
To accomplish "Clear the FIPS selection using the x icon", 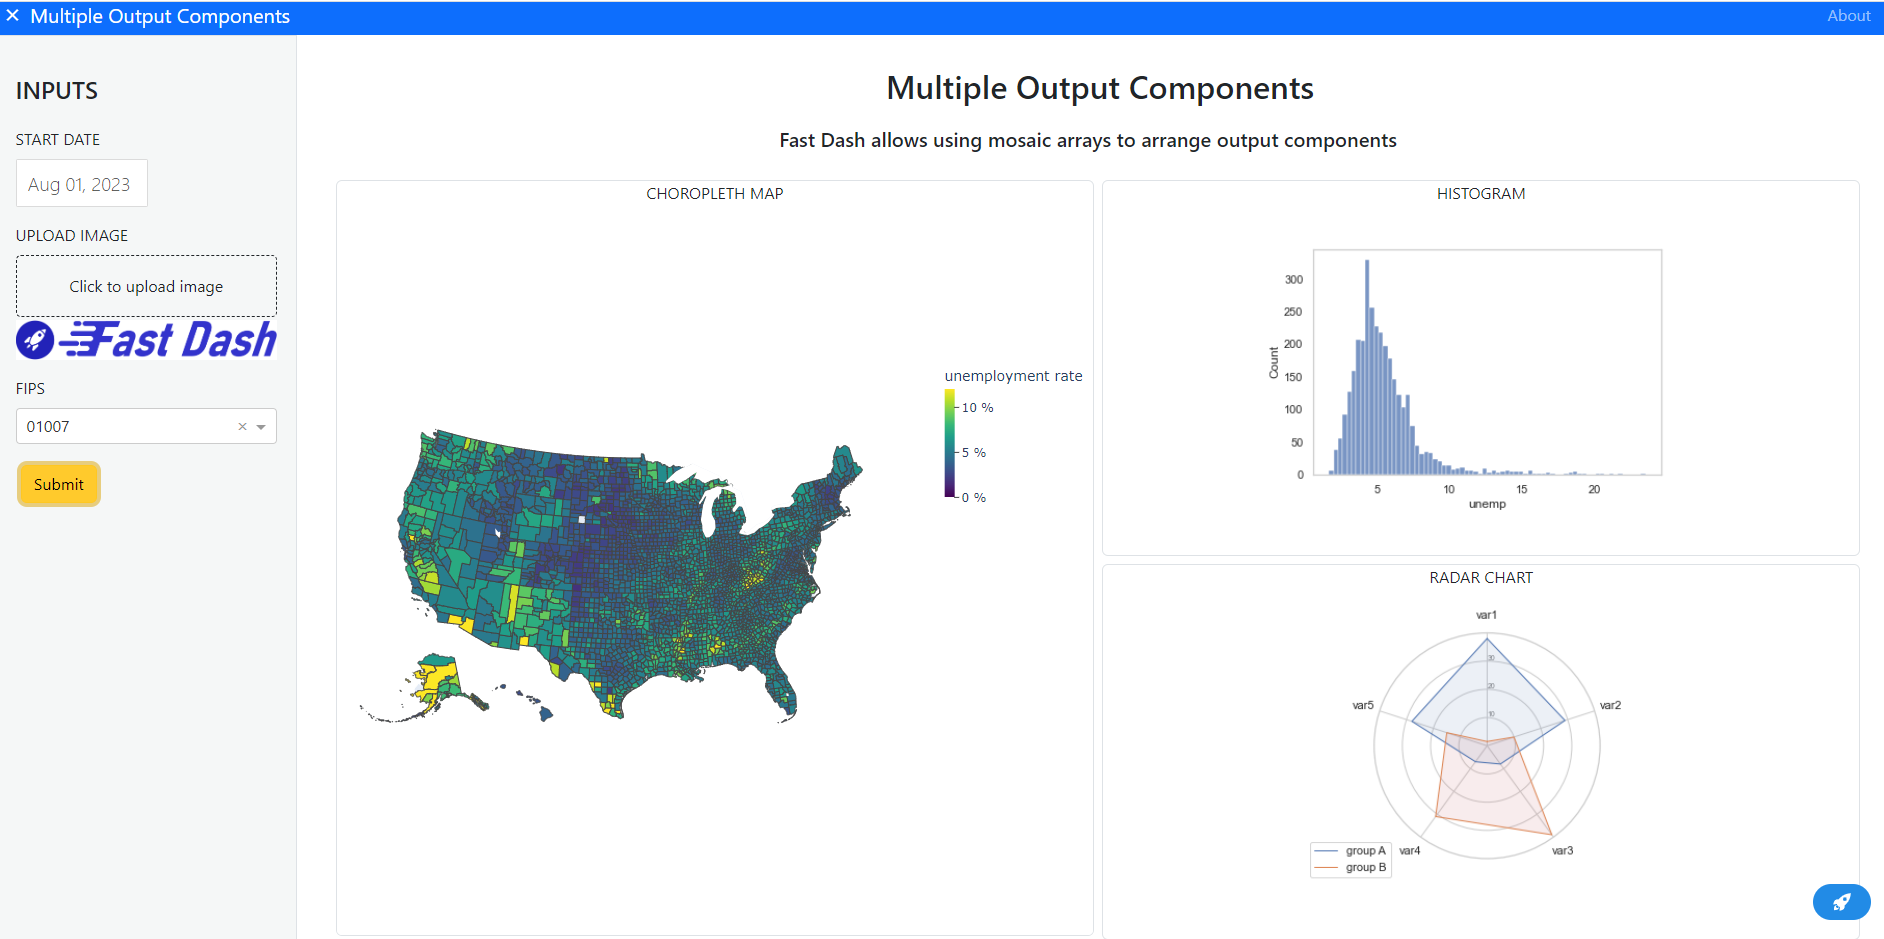I will coord(242,426).
